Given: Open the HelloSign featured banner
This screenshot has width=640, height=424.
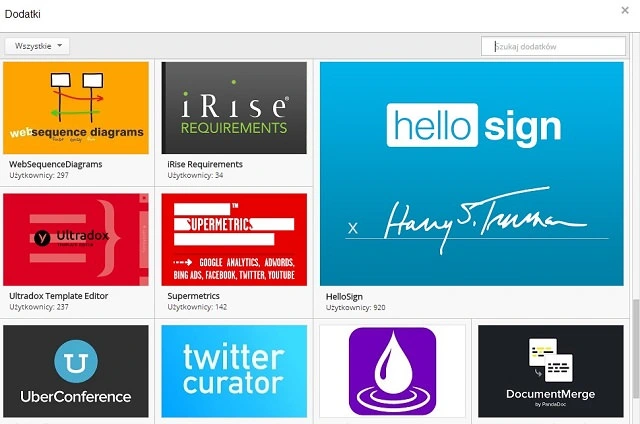Looking at the screenshot, I should (471, 174).
